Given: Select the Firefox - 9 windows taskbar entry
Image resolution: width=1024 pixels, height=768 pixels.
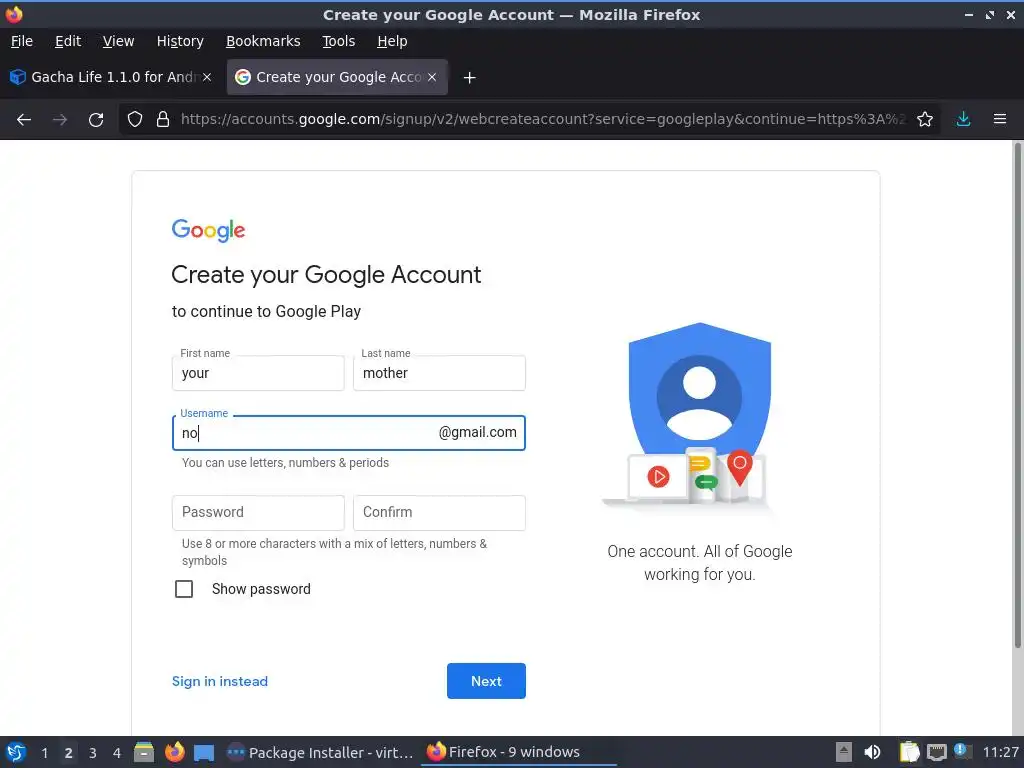Looking at the screenshot, I should point(520,752).
